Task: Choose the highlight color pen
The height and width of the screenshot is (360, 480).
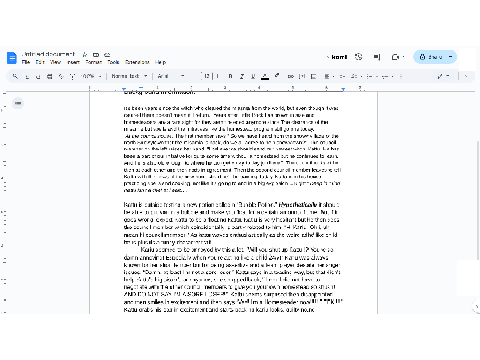Action: pyautogui.click(x=277, y=76)
